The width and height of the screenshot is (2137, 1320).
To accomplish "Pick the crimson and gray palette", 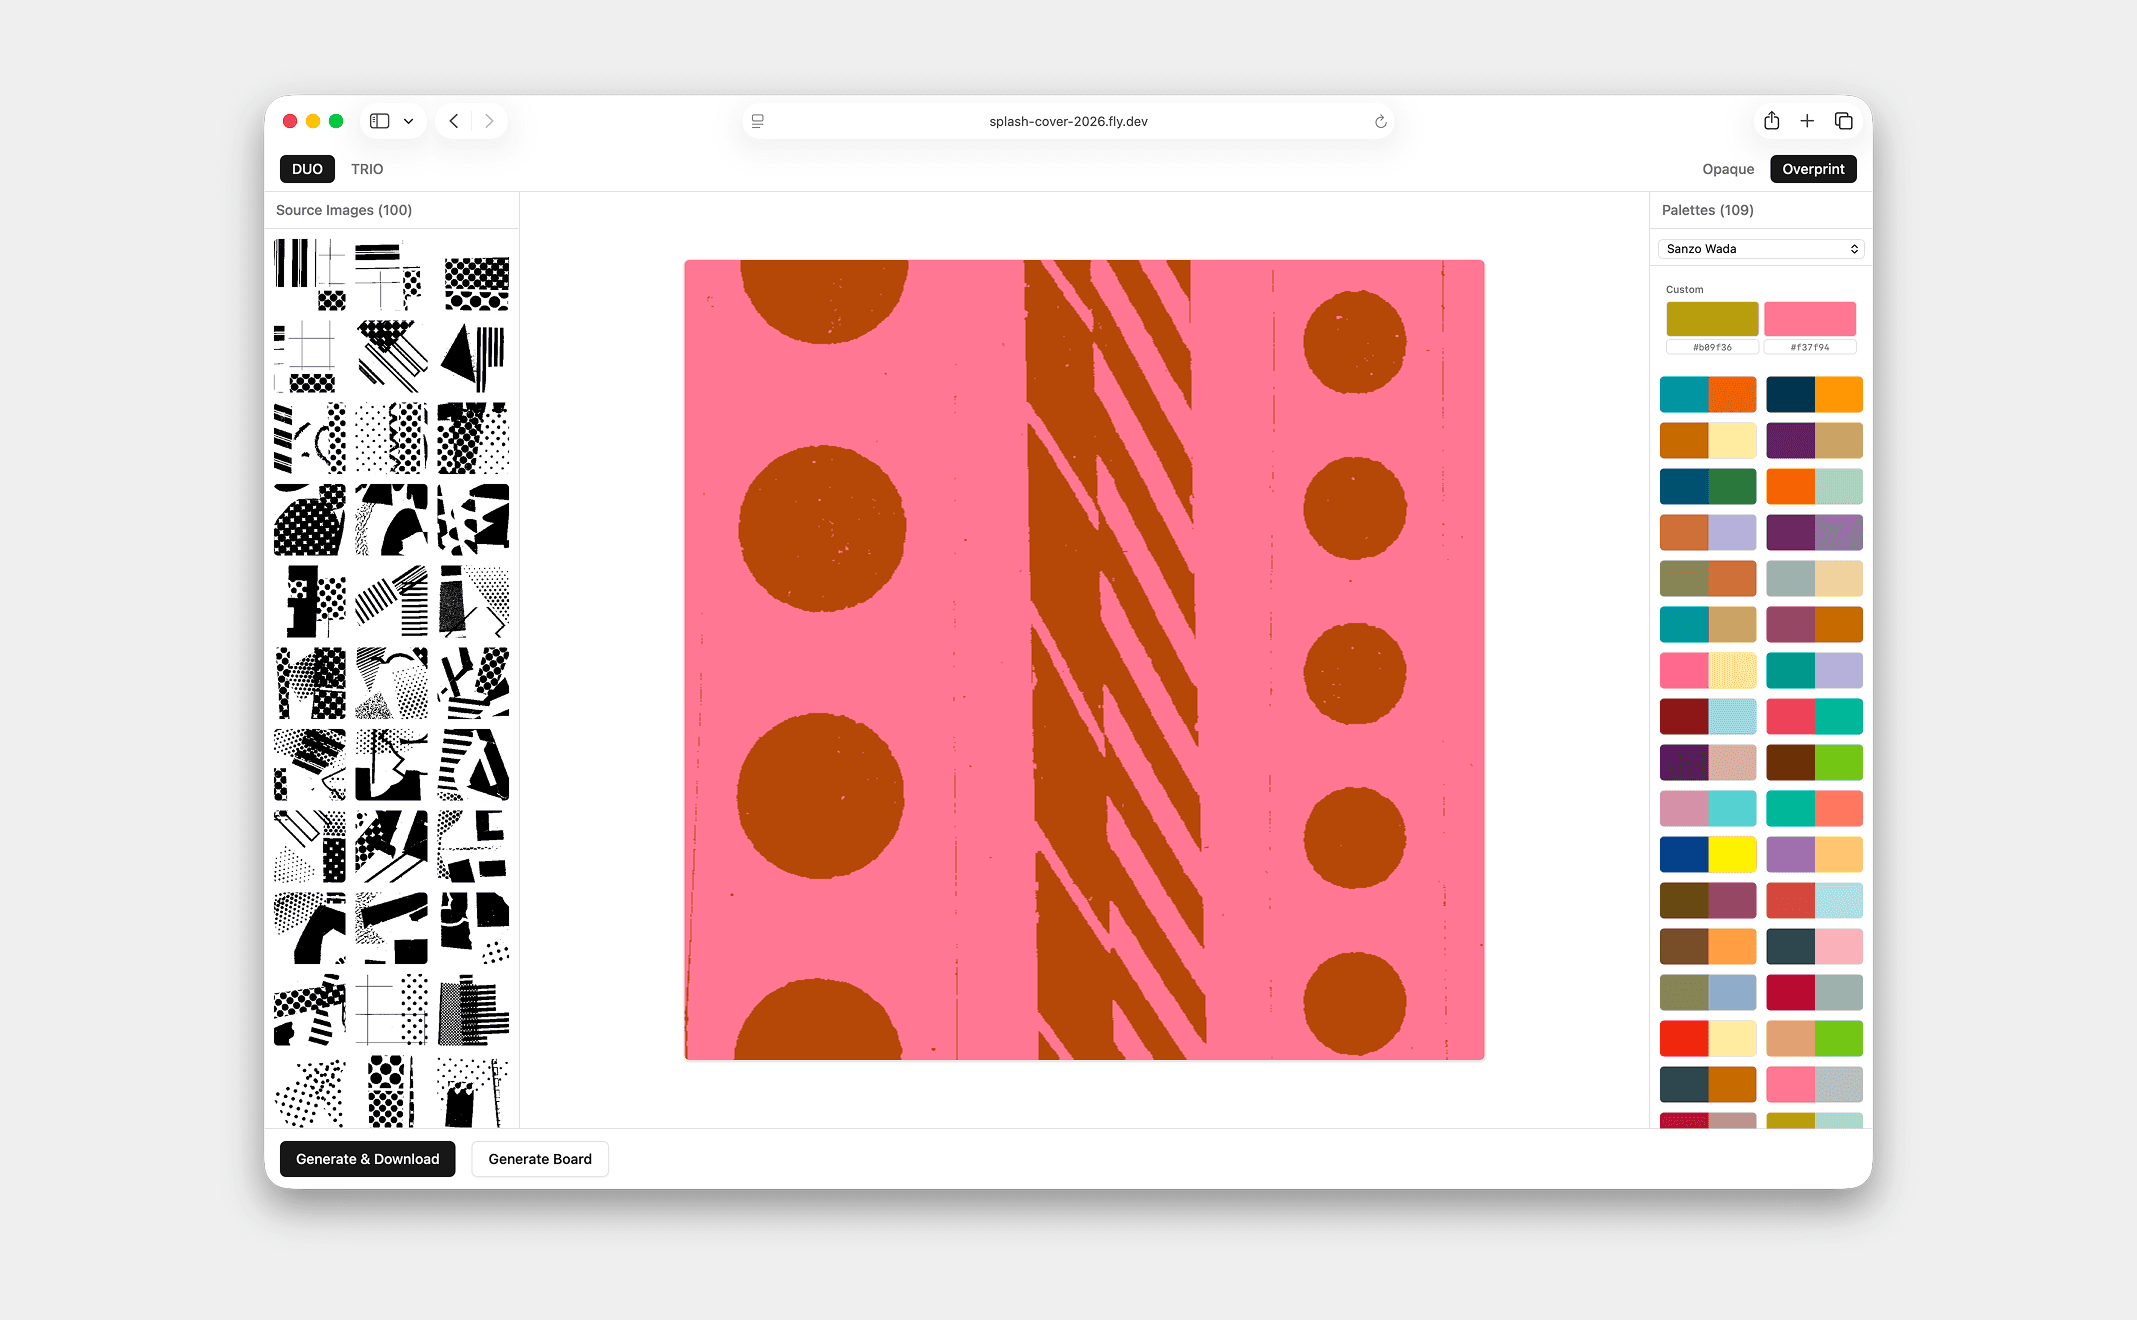I will (1814, 993).
